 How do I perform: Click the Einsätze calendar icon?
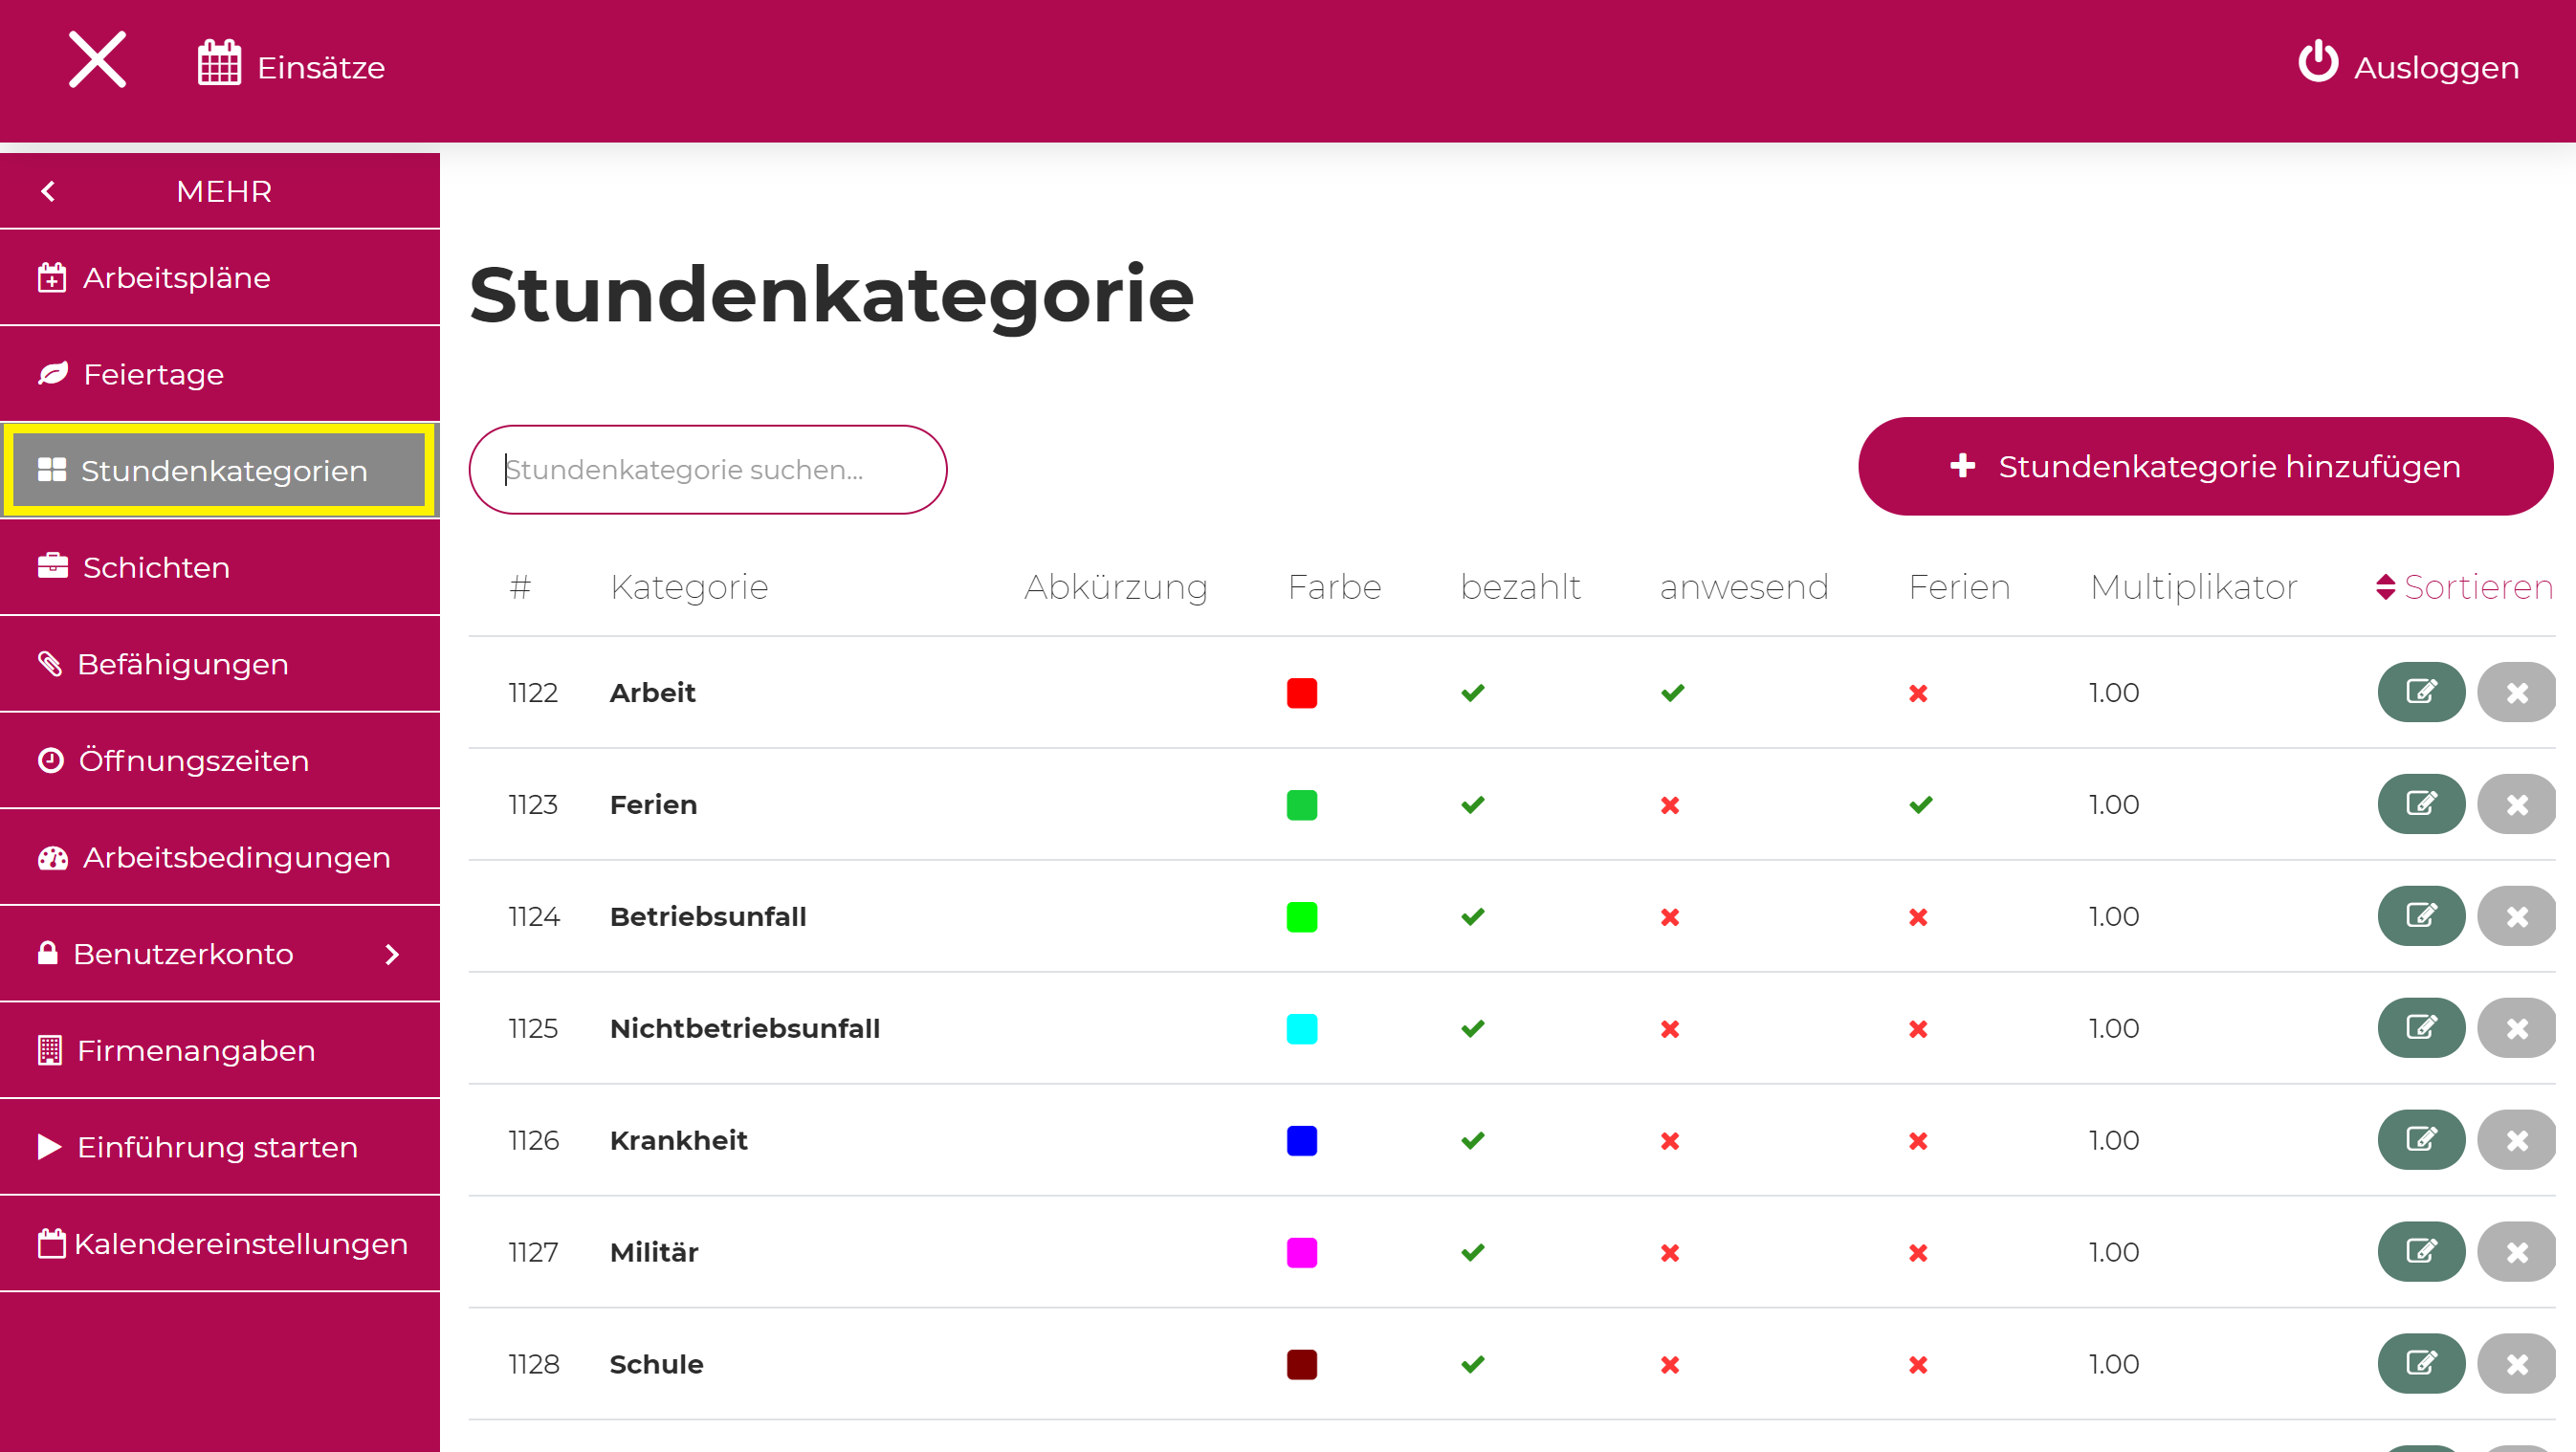tap(219, 63)
